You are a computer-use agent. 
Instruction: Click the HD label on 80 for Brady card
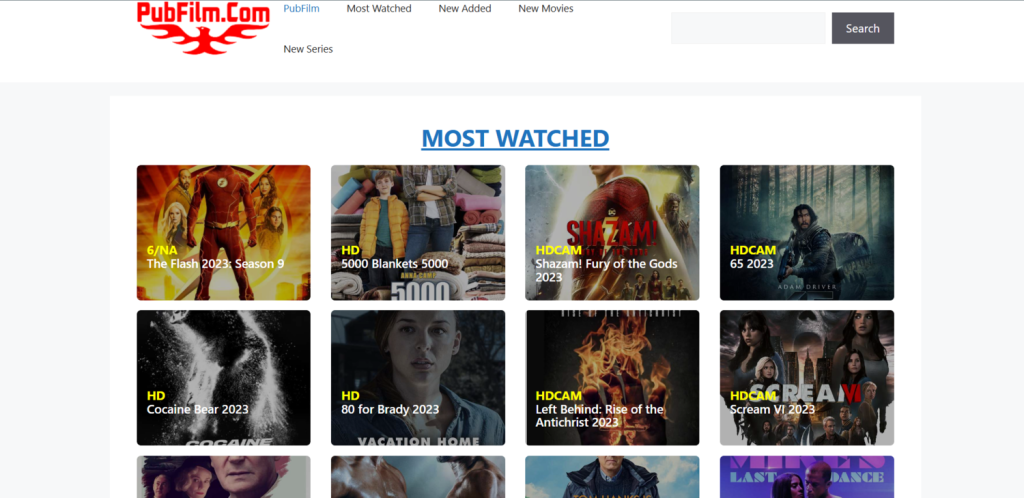coord(351,396)
